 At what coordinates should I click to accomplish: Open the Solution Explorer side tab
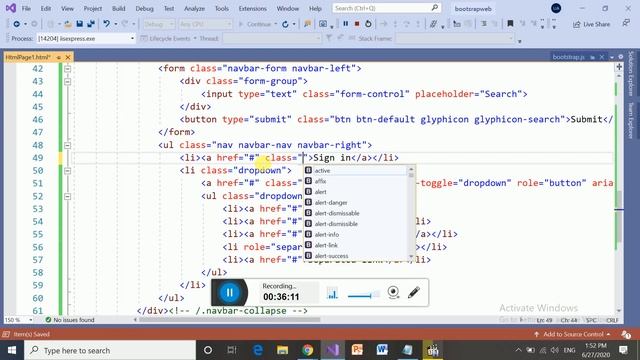point(631,73)
